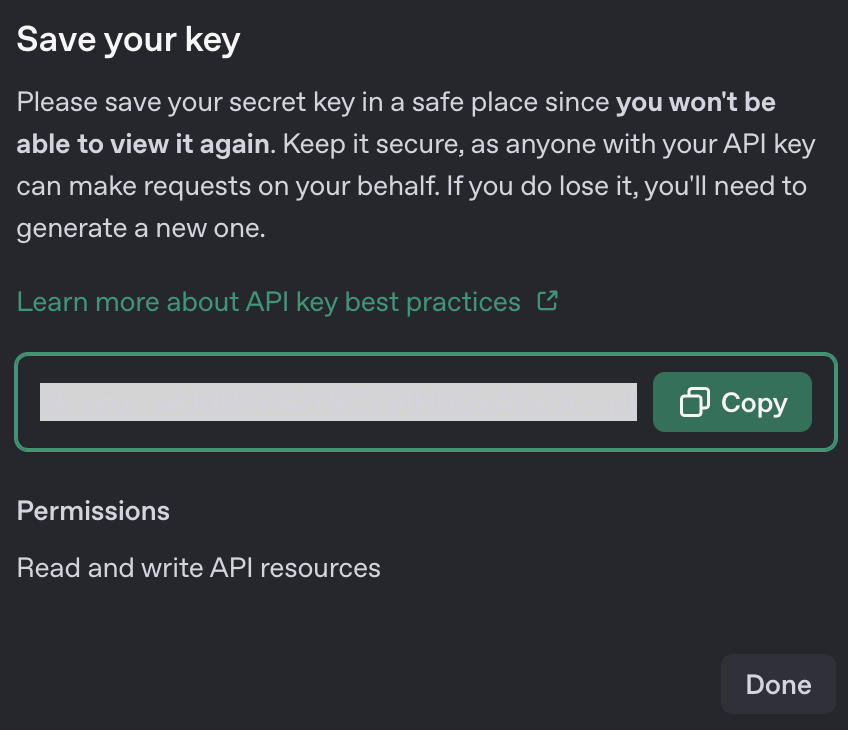848x730 pixels.
Task: Click the Permissions label
Action: (x=93, y=511)
